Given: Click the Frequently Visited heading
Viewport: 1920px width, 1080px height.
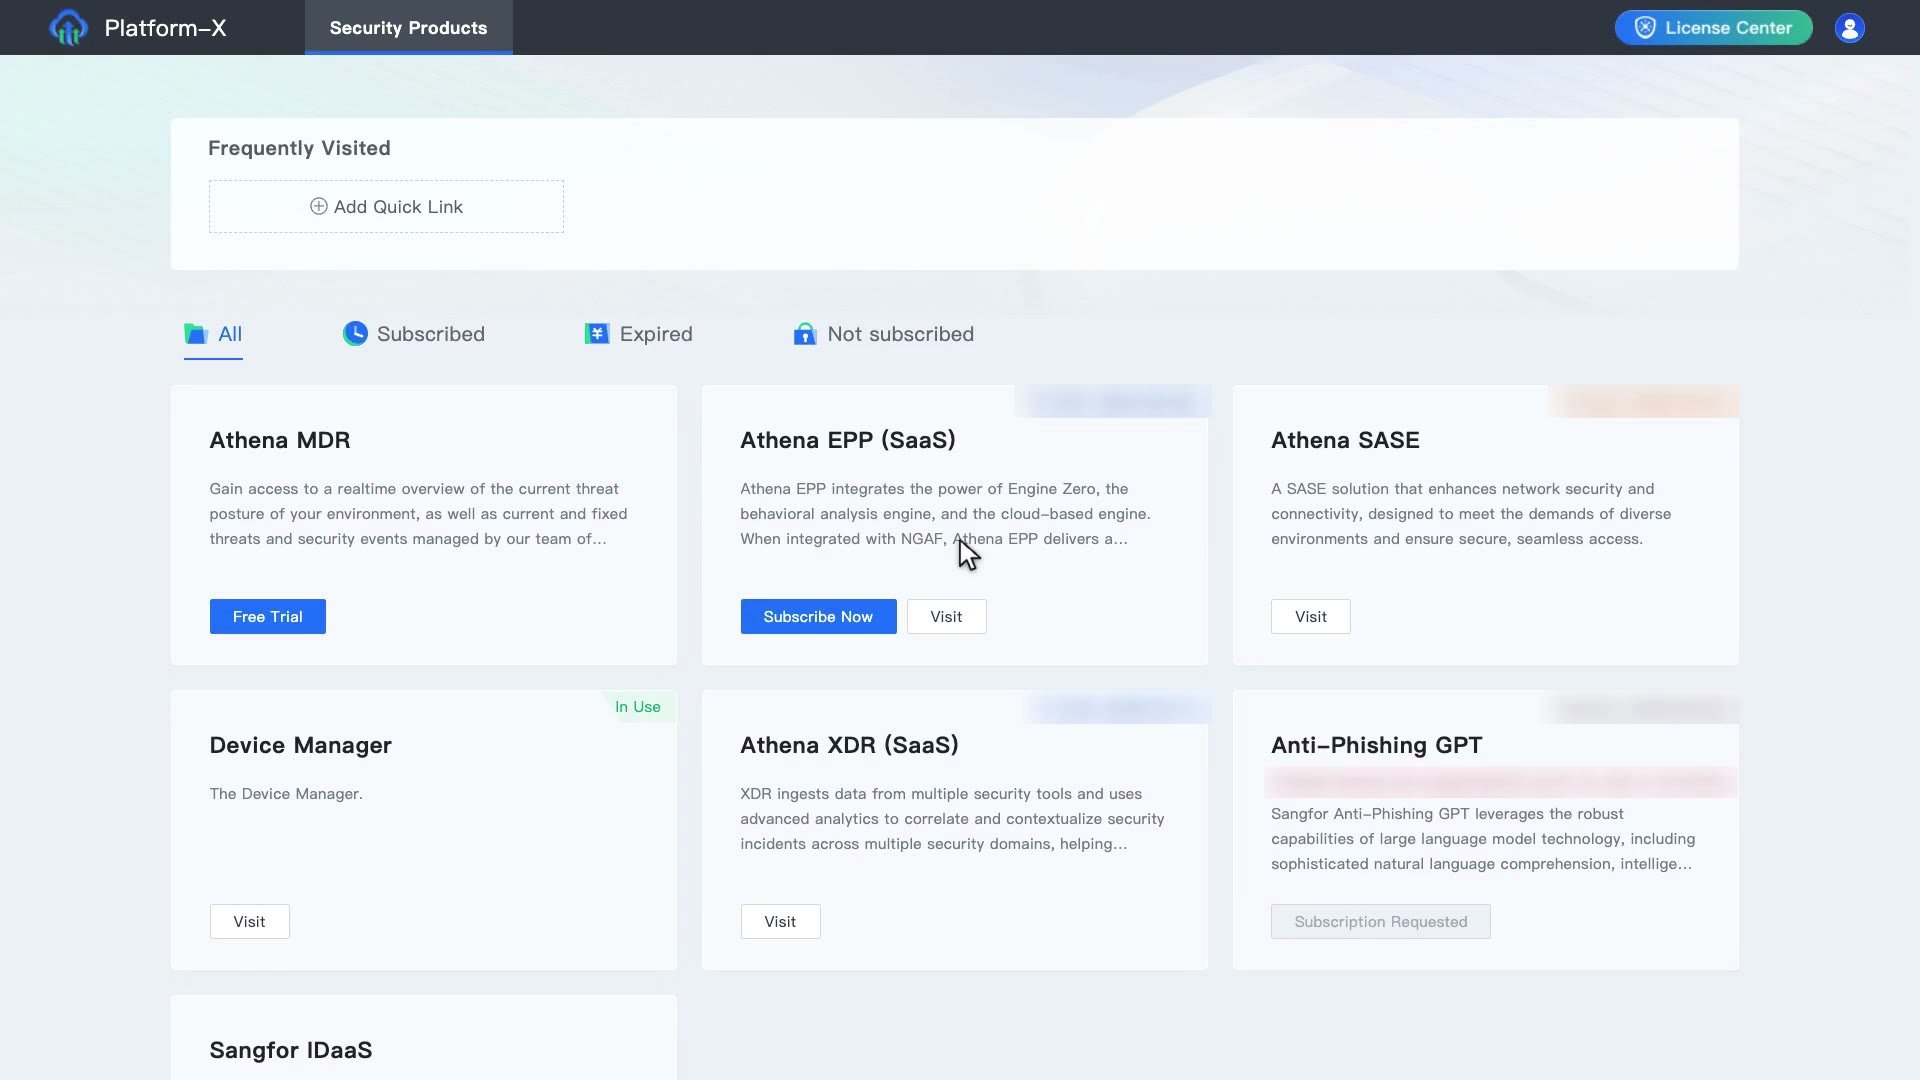Looking at the screenshot, I should pyautogui.click(x=299, y=148).
